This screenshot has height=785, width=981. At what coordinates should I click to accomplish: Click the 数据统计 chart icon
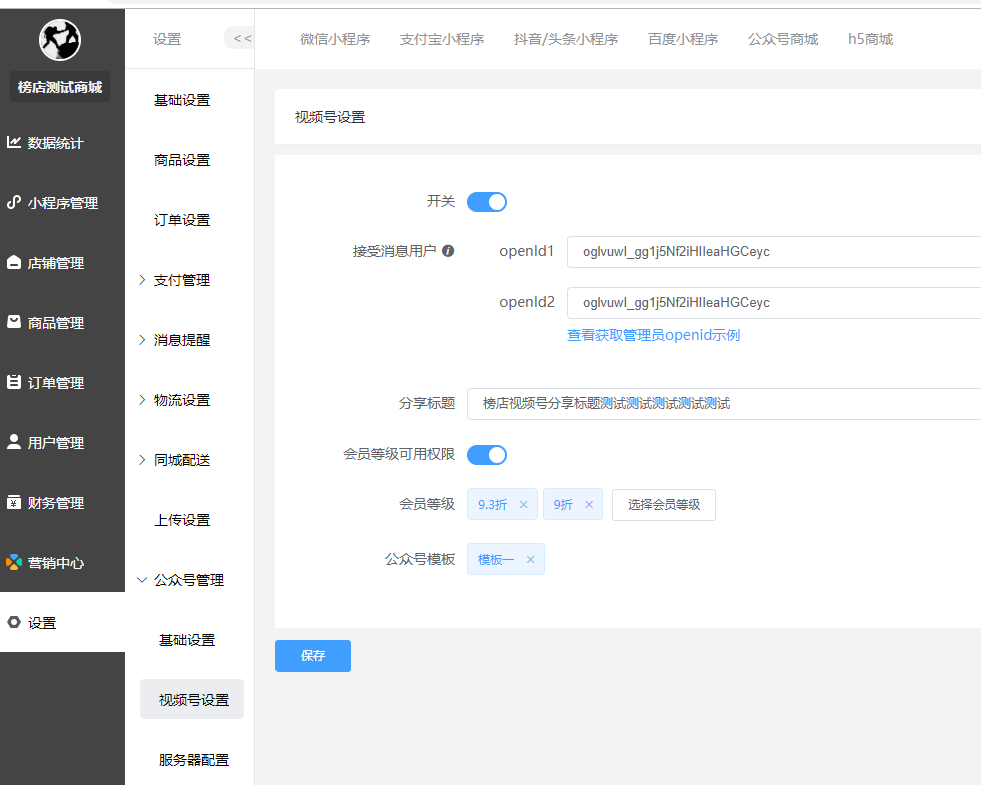point(14,142)
